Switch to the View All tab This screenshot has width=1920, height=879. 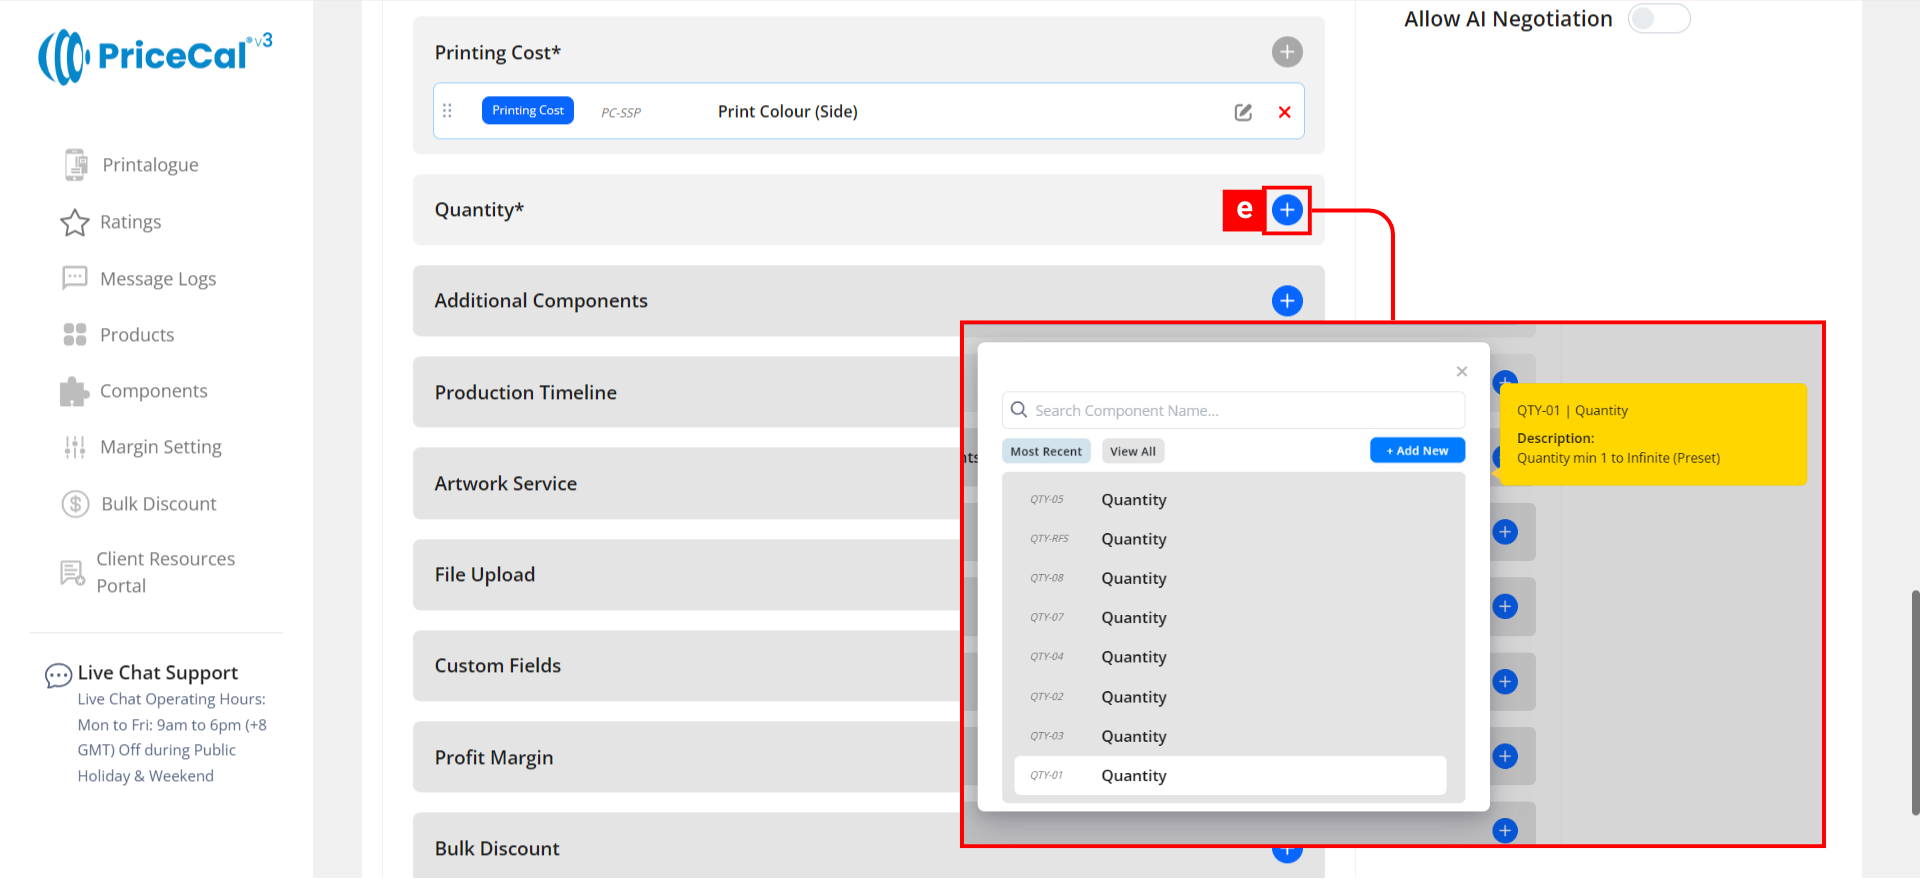click(1132, 452)
